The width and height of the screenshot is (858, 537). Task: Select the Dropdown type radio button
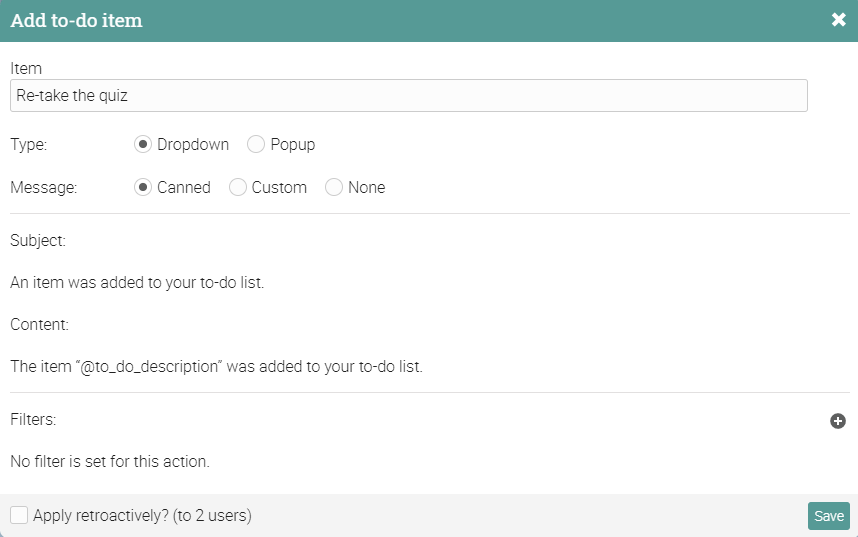point(143,145)
